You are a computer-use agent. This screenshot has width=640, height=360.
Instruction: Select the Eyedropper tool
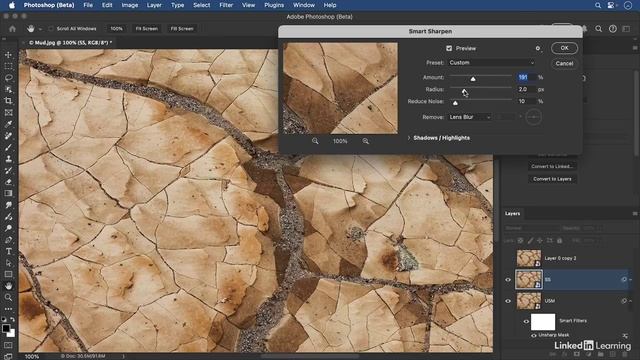8,124
